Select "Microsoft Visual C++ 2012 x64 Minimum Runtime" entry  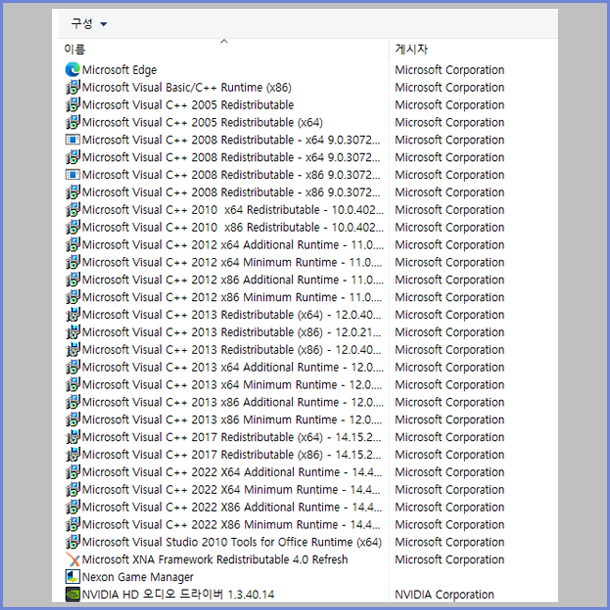coord(232,262)
